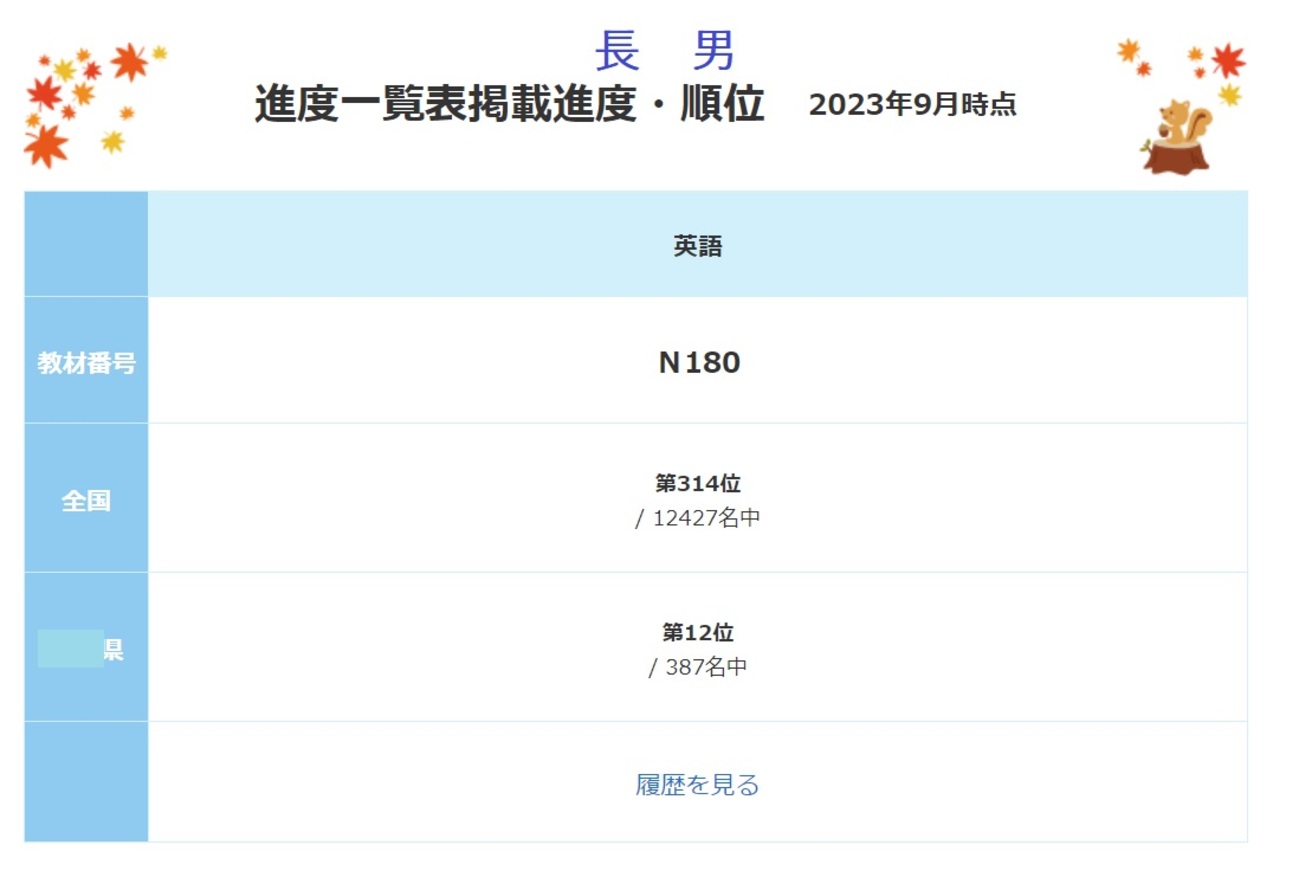Click the 第12位 prefecture rank

[698, 633]
